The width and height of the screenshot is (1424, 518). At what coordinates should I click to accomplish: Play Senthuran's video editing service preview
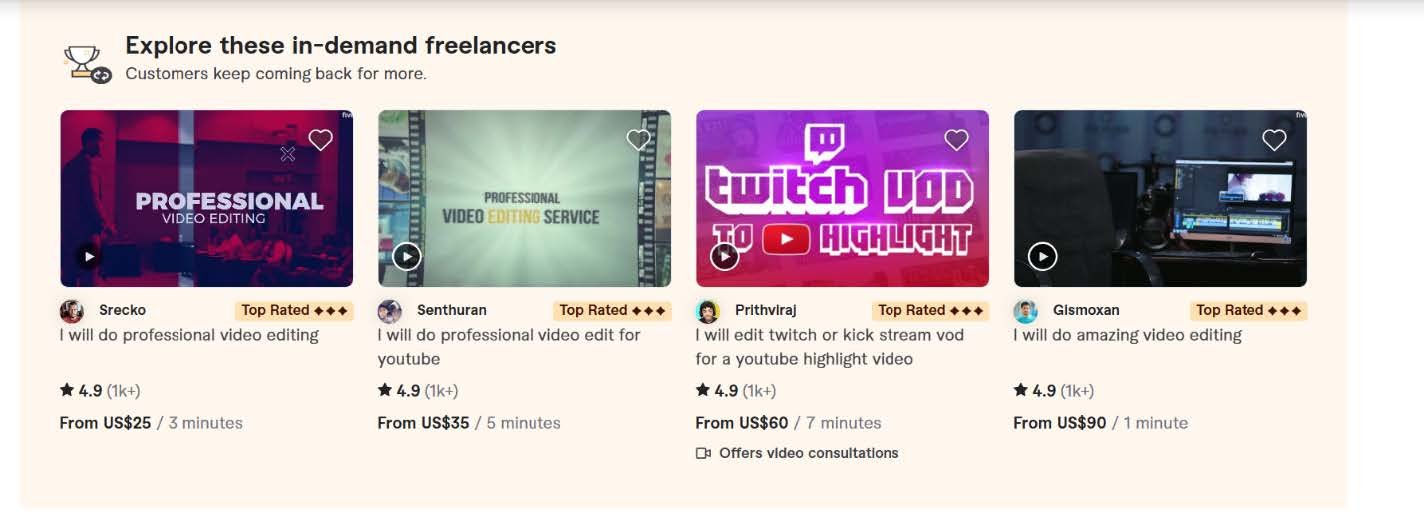(407, 256)
